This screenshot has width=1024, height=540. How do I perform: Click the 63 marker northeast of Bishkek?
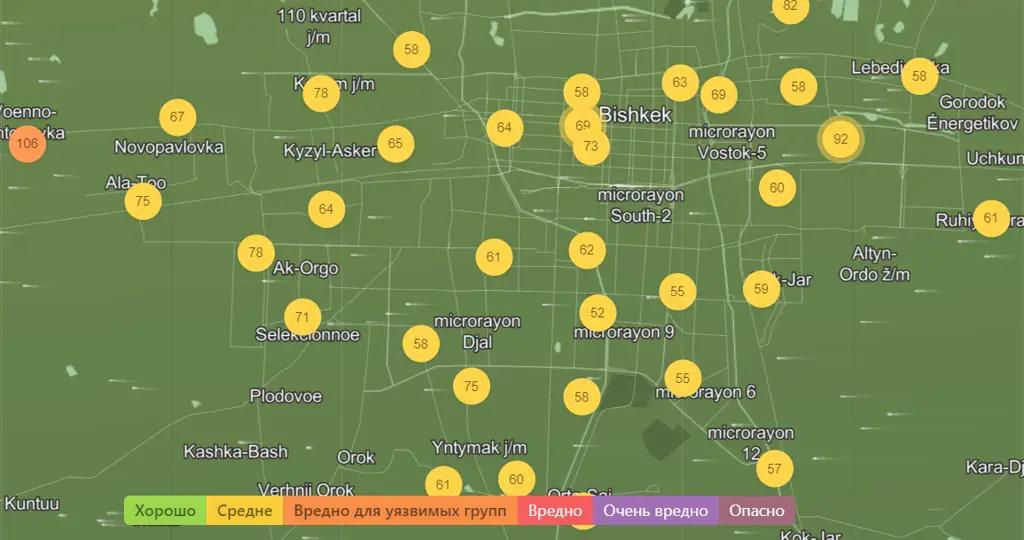click(x=680, y=83)
